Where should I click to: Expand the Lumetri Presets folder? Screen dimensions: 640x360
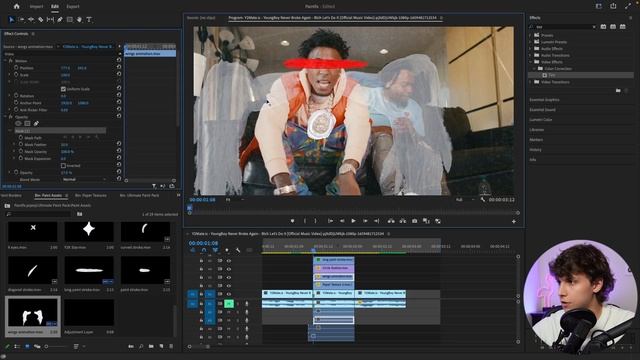click(x=531, y=42)
